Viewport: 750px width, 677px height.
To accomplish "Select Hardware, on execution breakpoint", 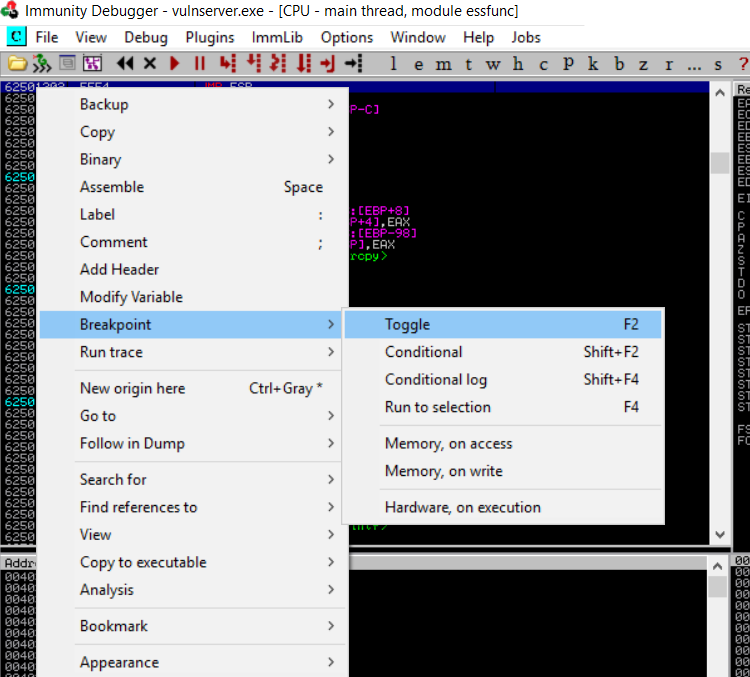I will pyautogui.click(x=503, y=507).
